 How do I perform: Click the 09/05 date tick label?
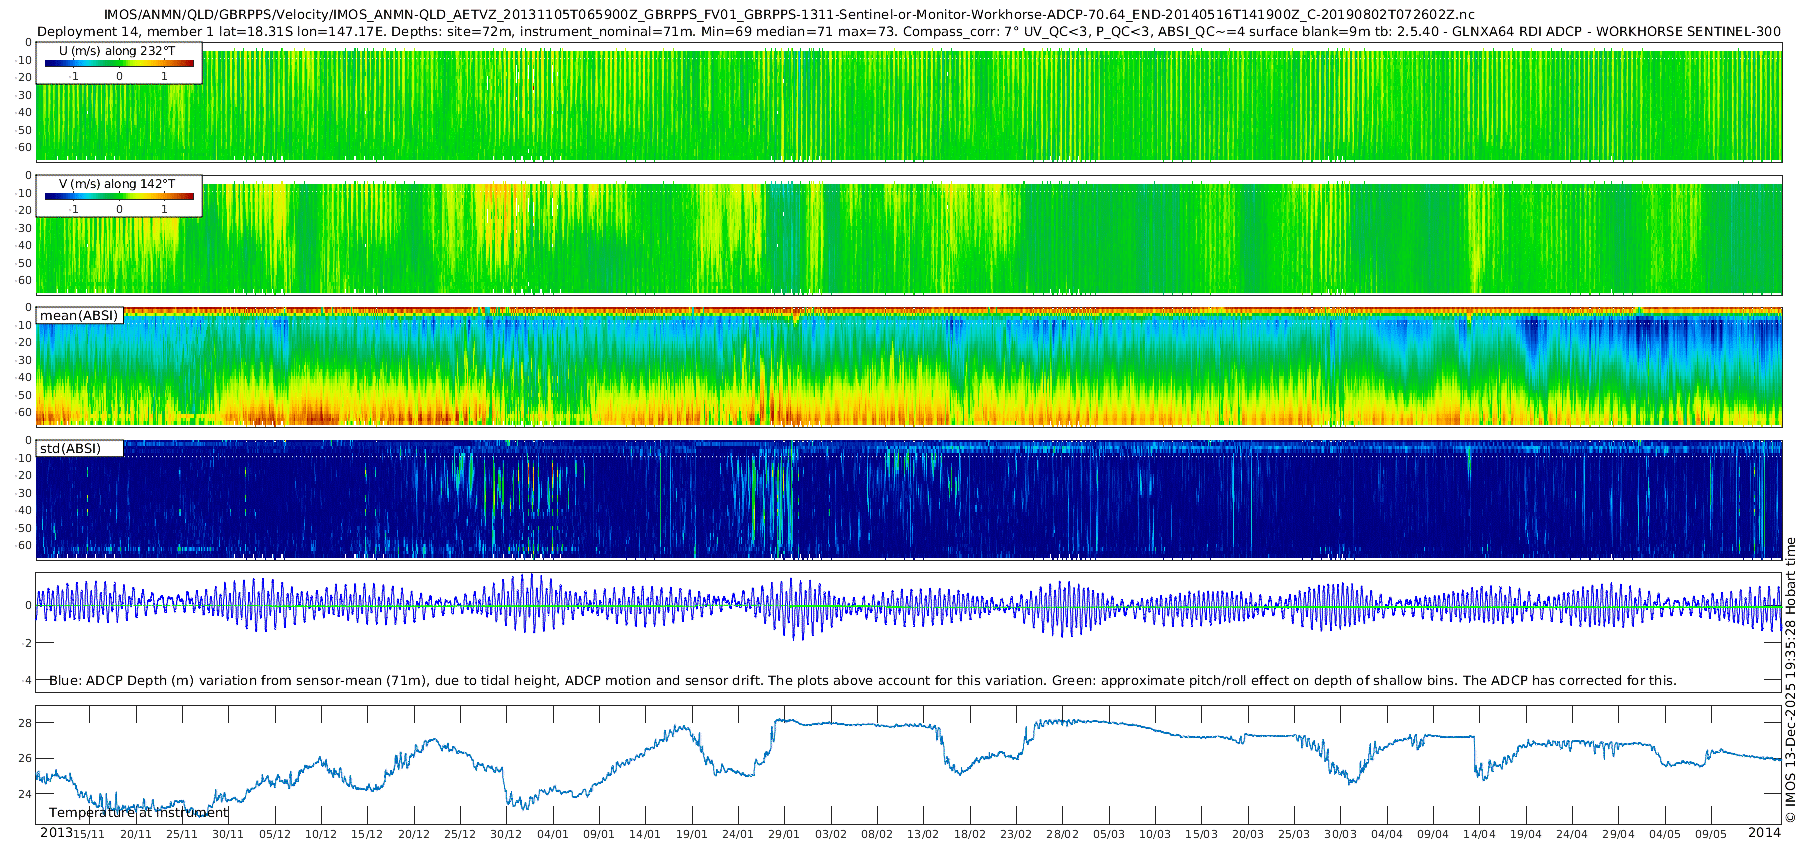[x=1711, y=834]
